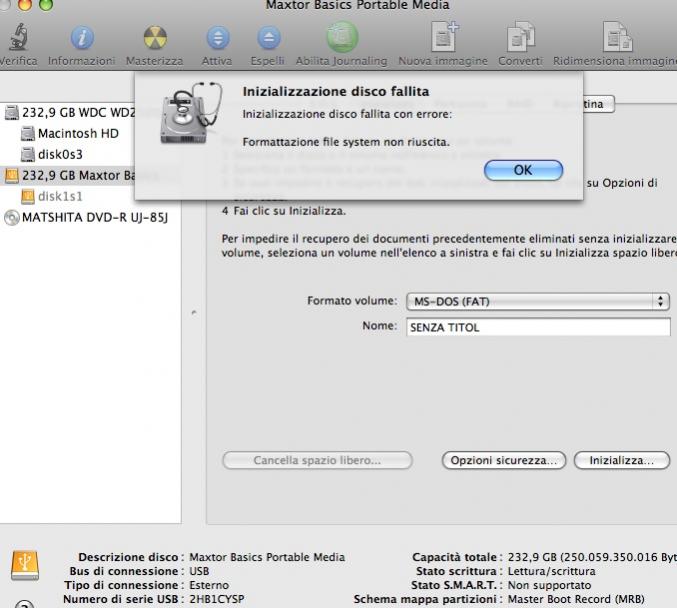Screen dimensions: 677x608
Task: Click the Opzioni sicurezza button
Action: 503,460
